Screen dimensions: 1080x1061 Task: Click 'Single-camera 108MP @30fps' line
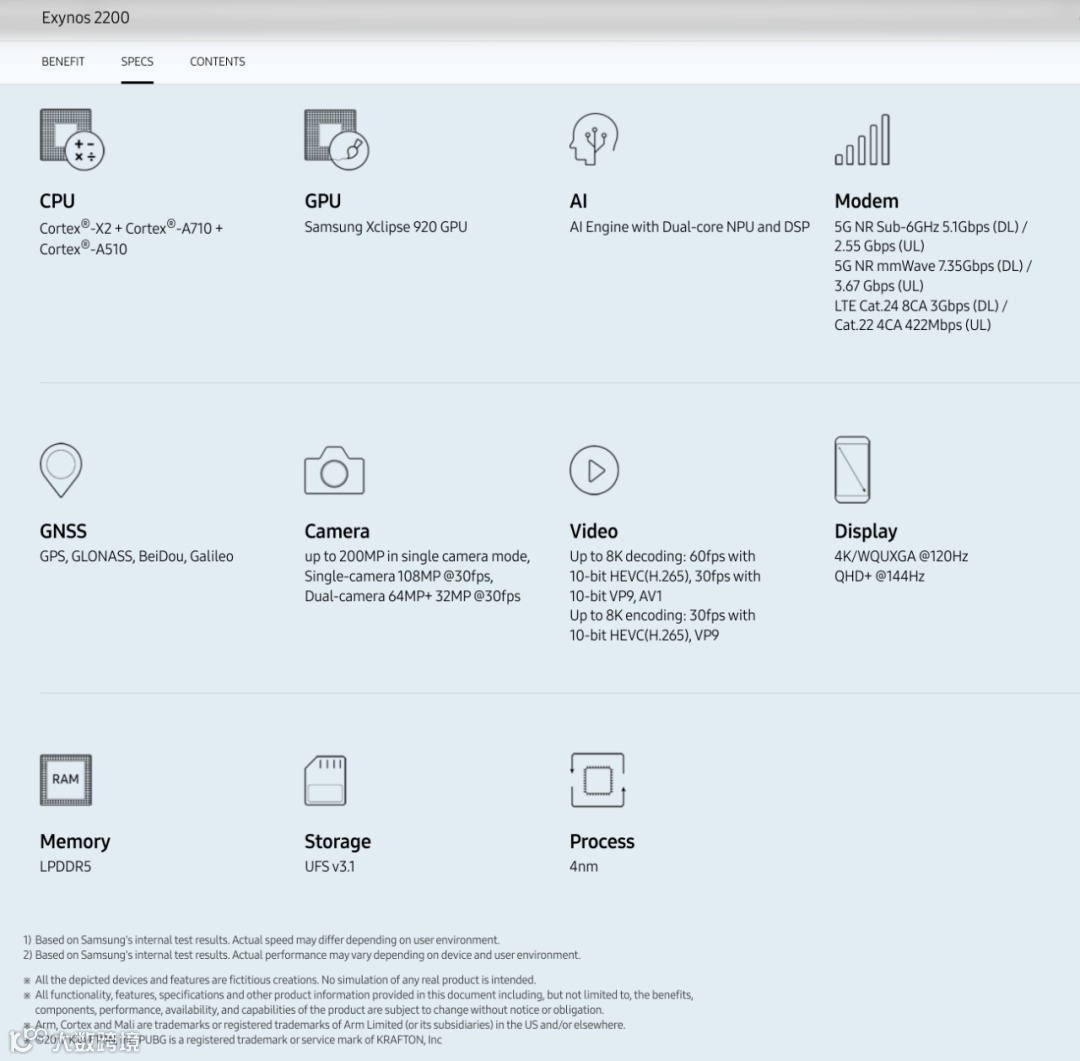coord(399,576)
